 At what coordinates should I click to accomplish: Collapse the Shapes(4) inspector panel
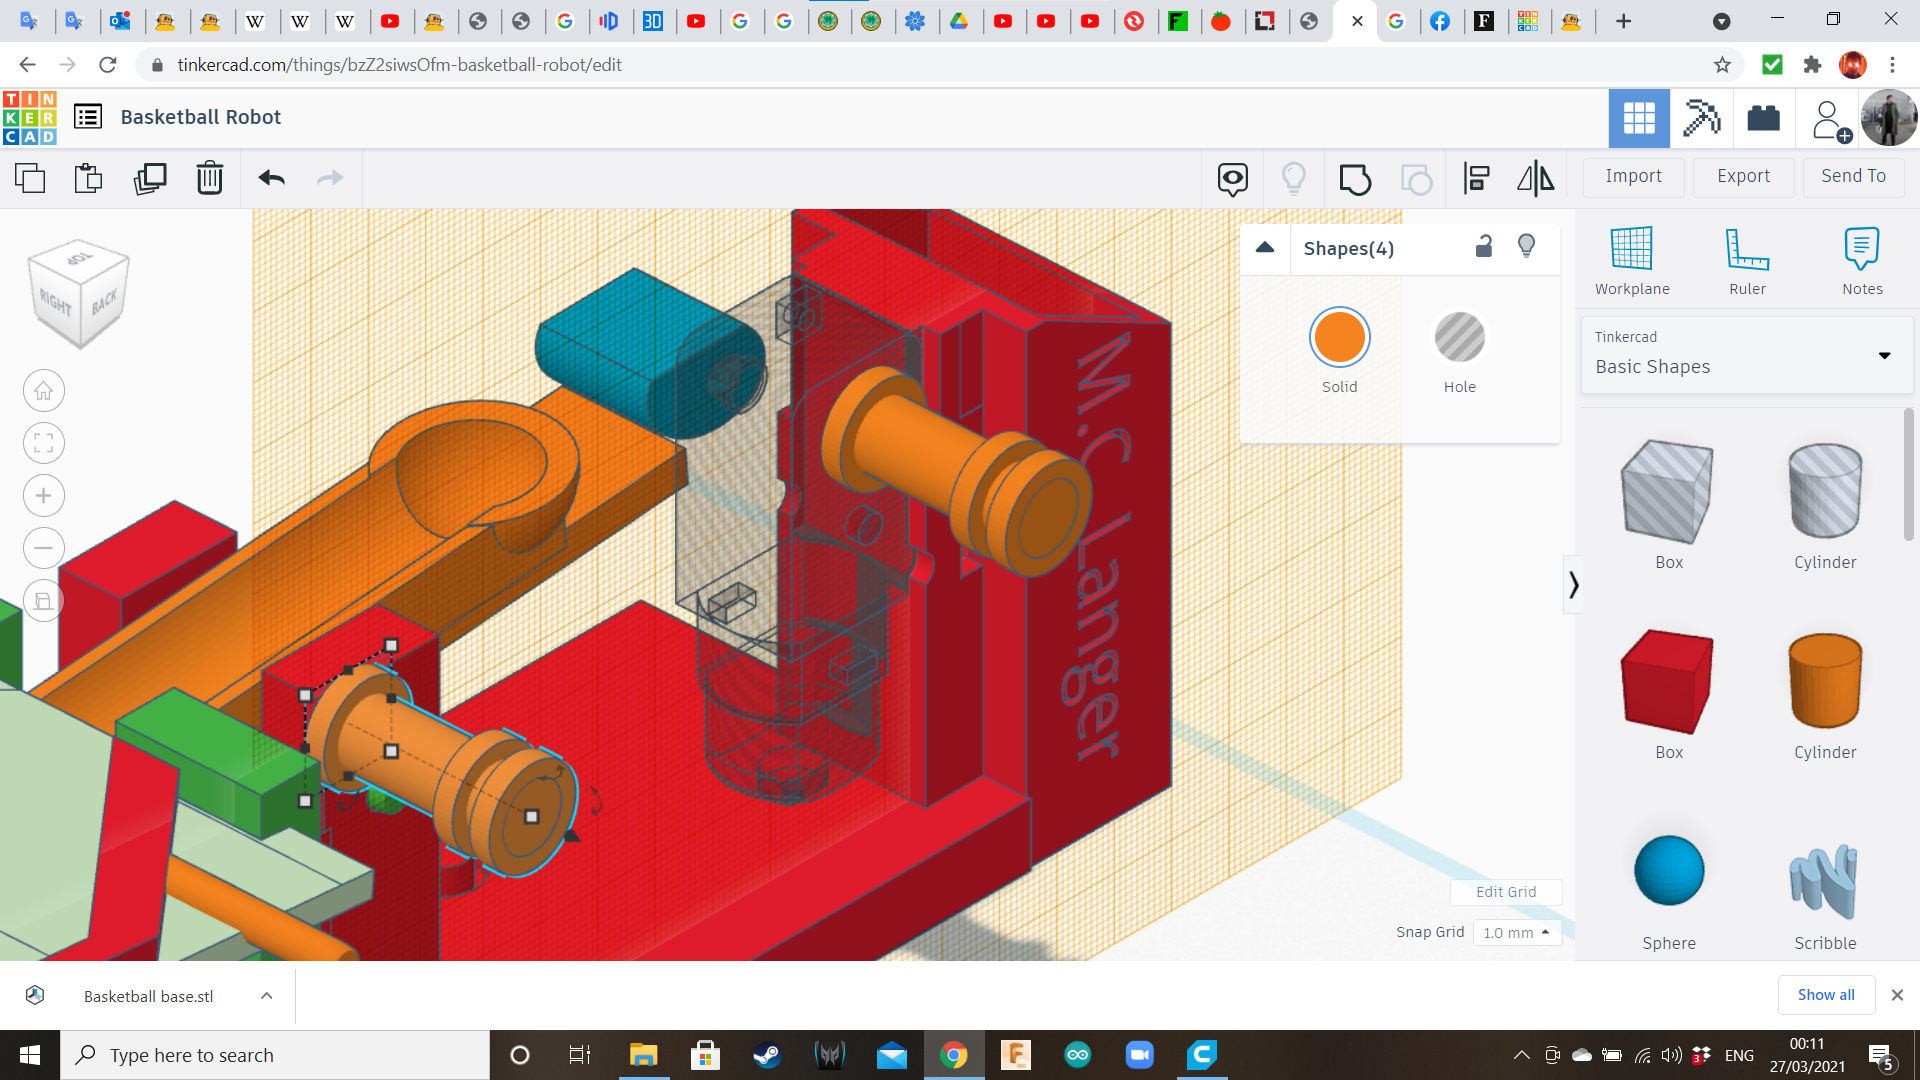(x=1265, y=248)
